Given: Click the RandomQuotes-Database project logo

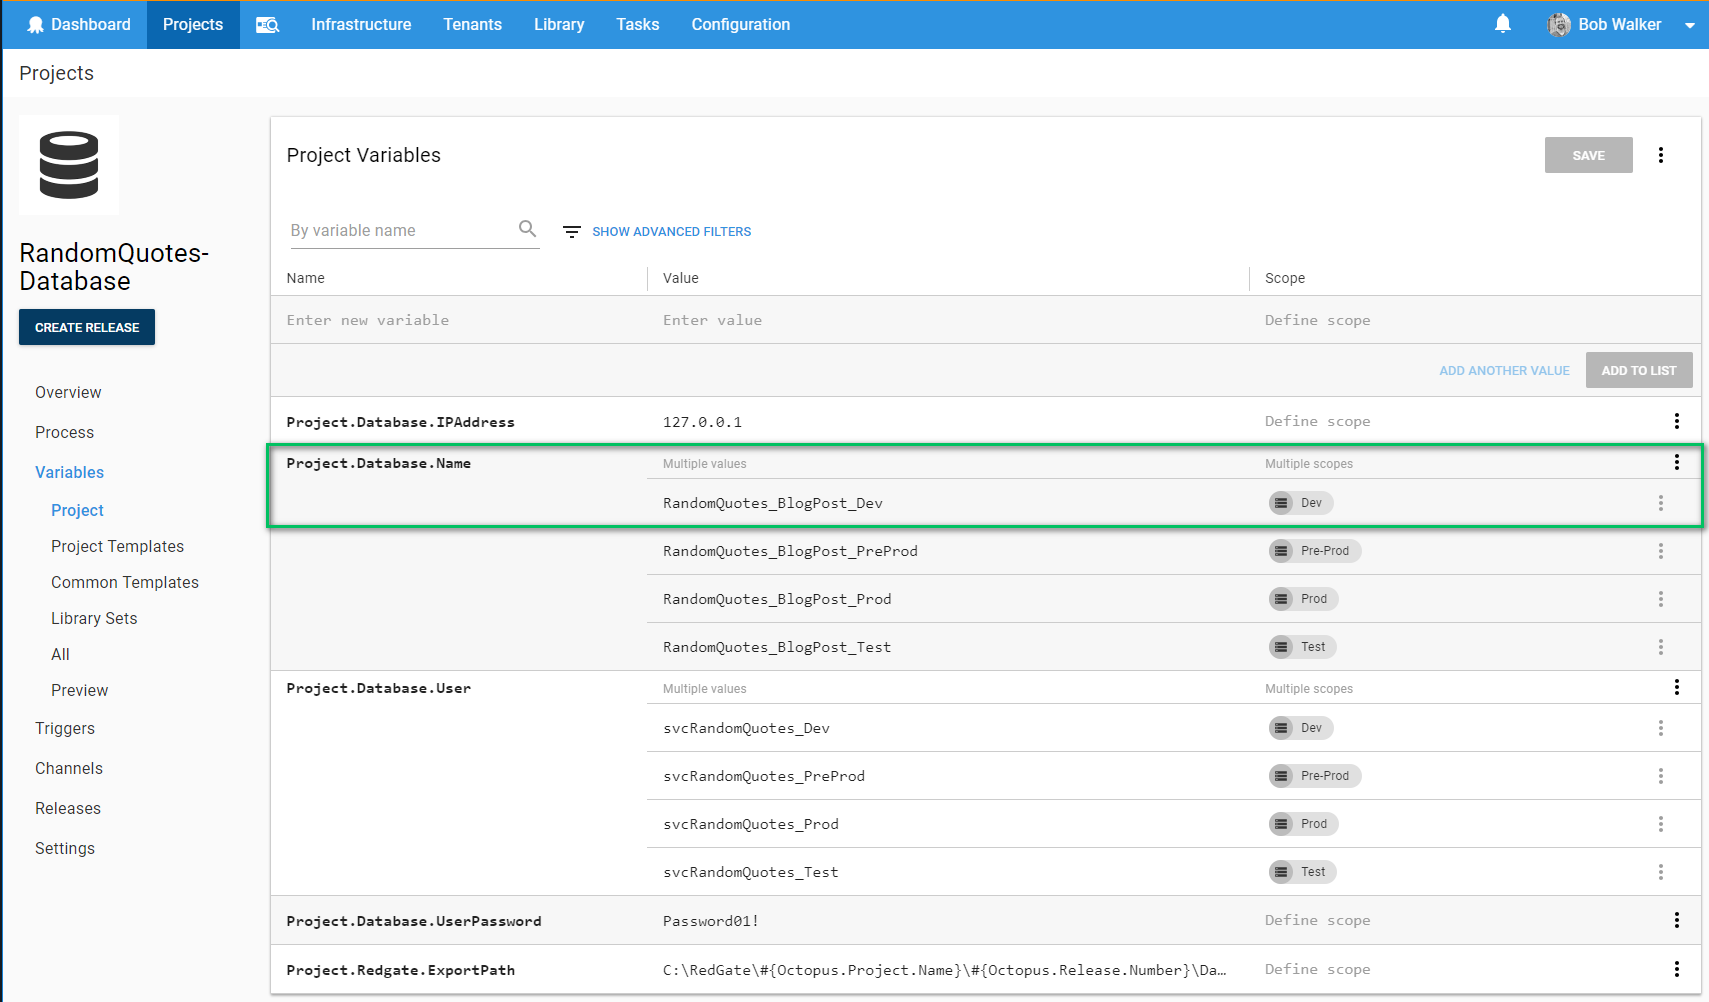Looking at the screenshot, I should (69, 165).
